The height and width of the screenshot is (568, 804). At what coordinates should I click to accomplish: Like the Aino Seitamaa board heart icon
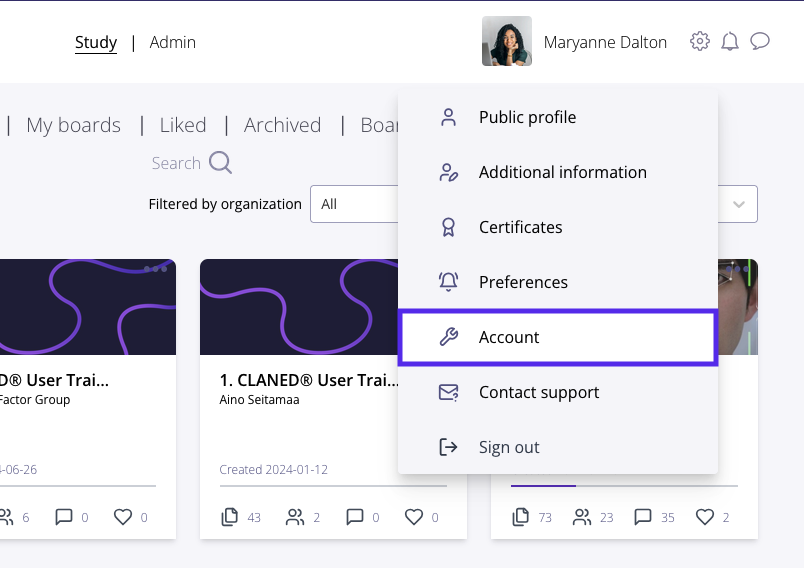pyautogui.click(x=414, y=517)
